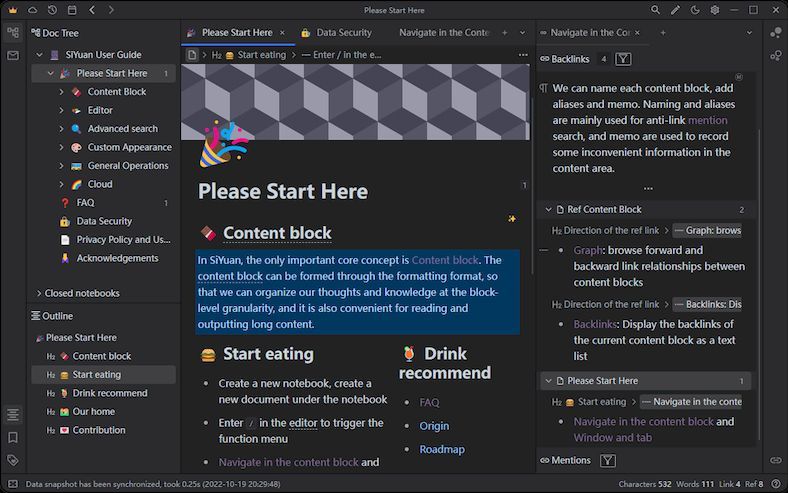Expand the General Operations tree item

click(x=61, y=166)
